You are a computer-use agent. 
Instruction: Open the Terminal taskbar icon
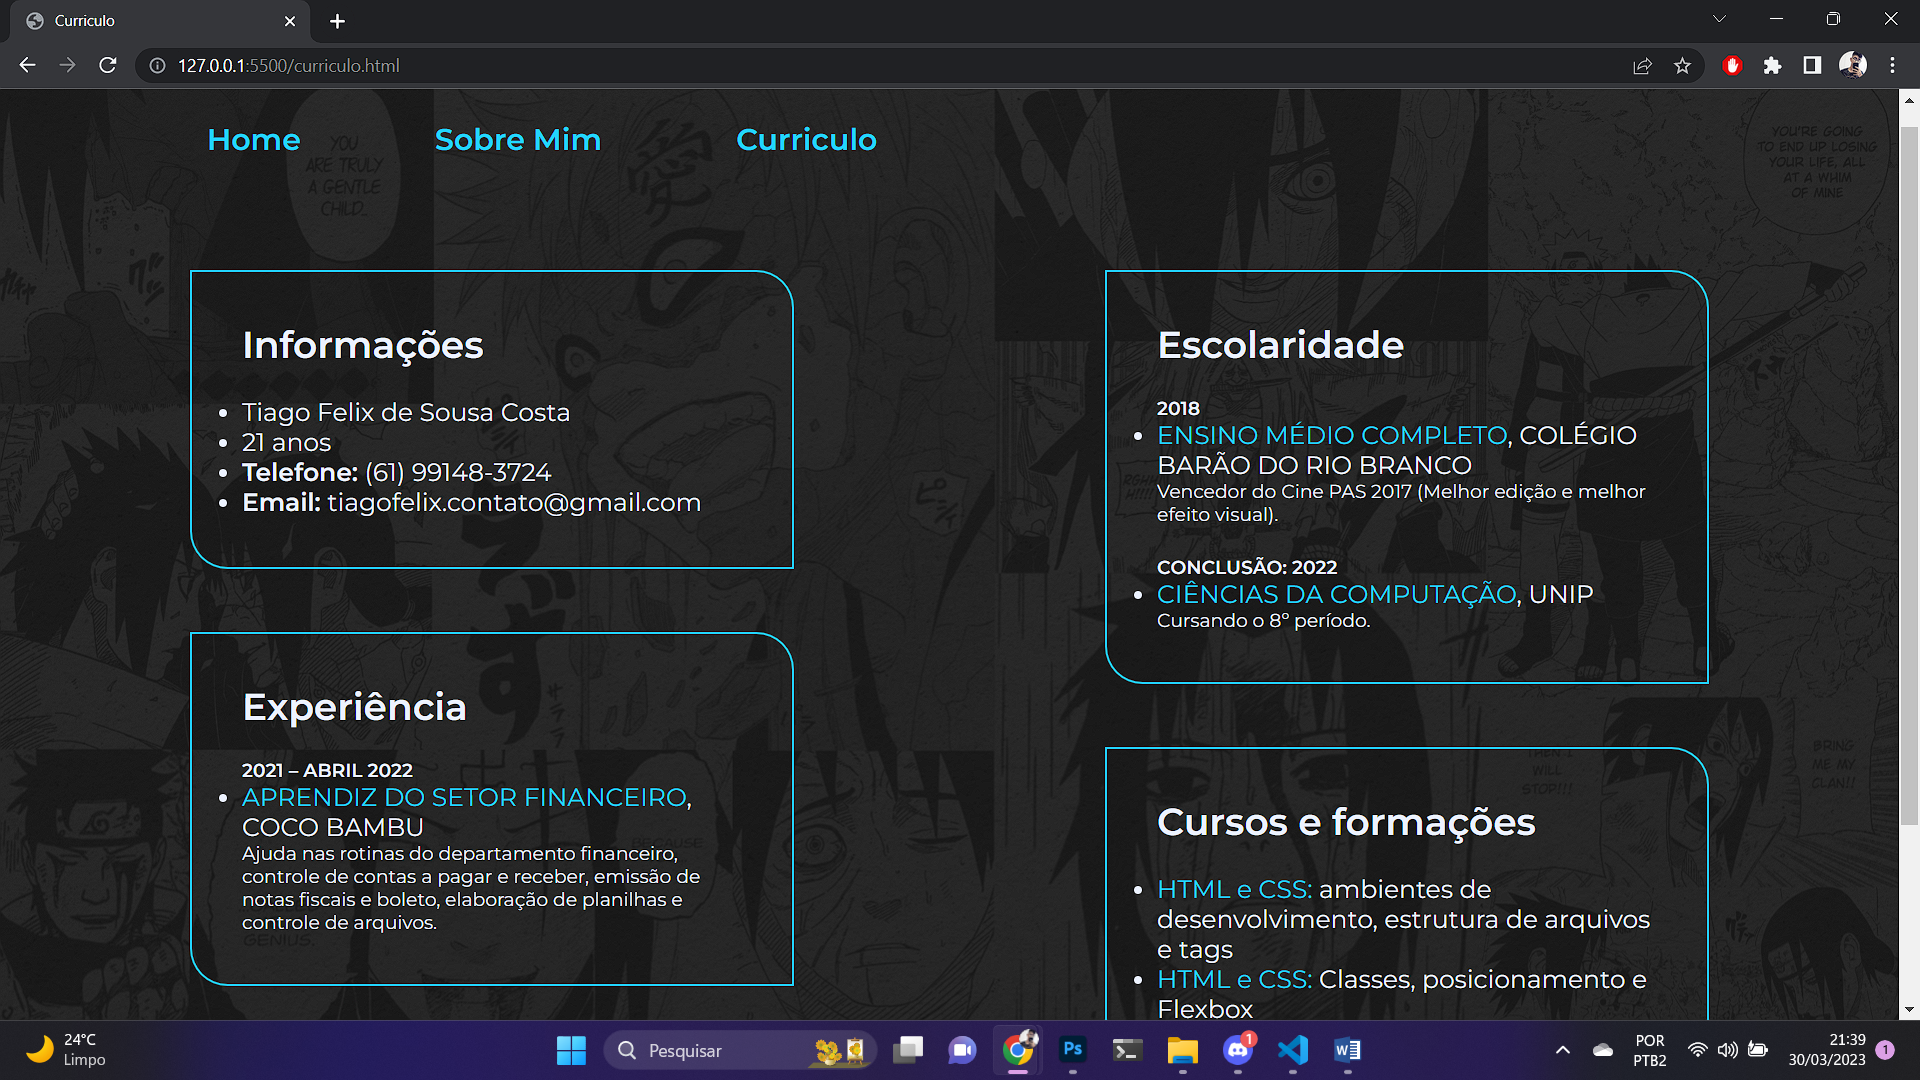[1127, 1050]
